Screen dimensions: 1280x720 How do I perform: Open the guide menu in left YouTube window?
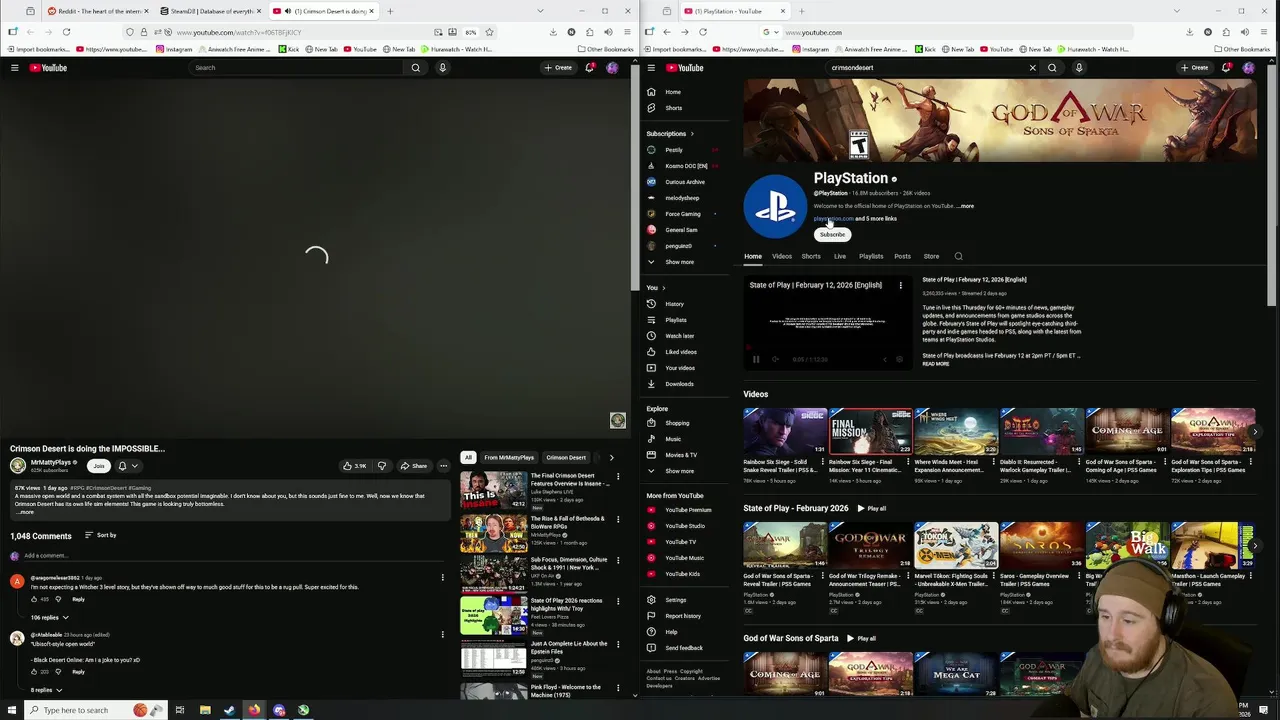[14, 68]
